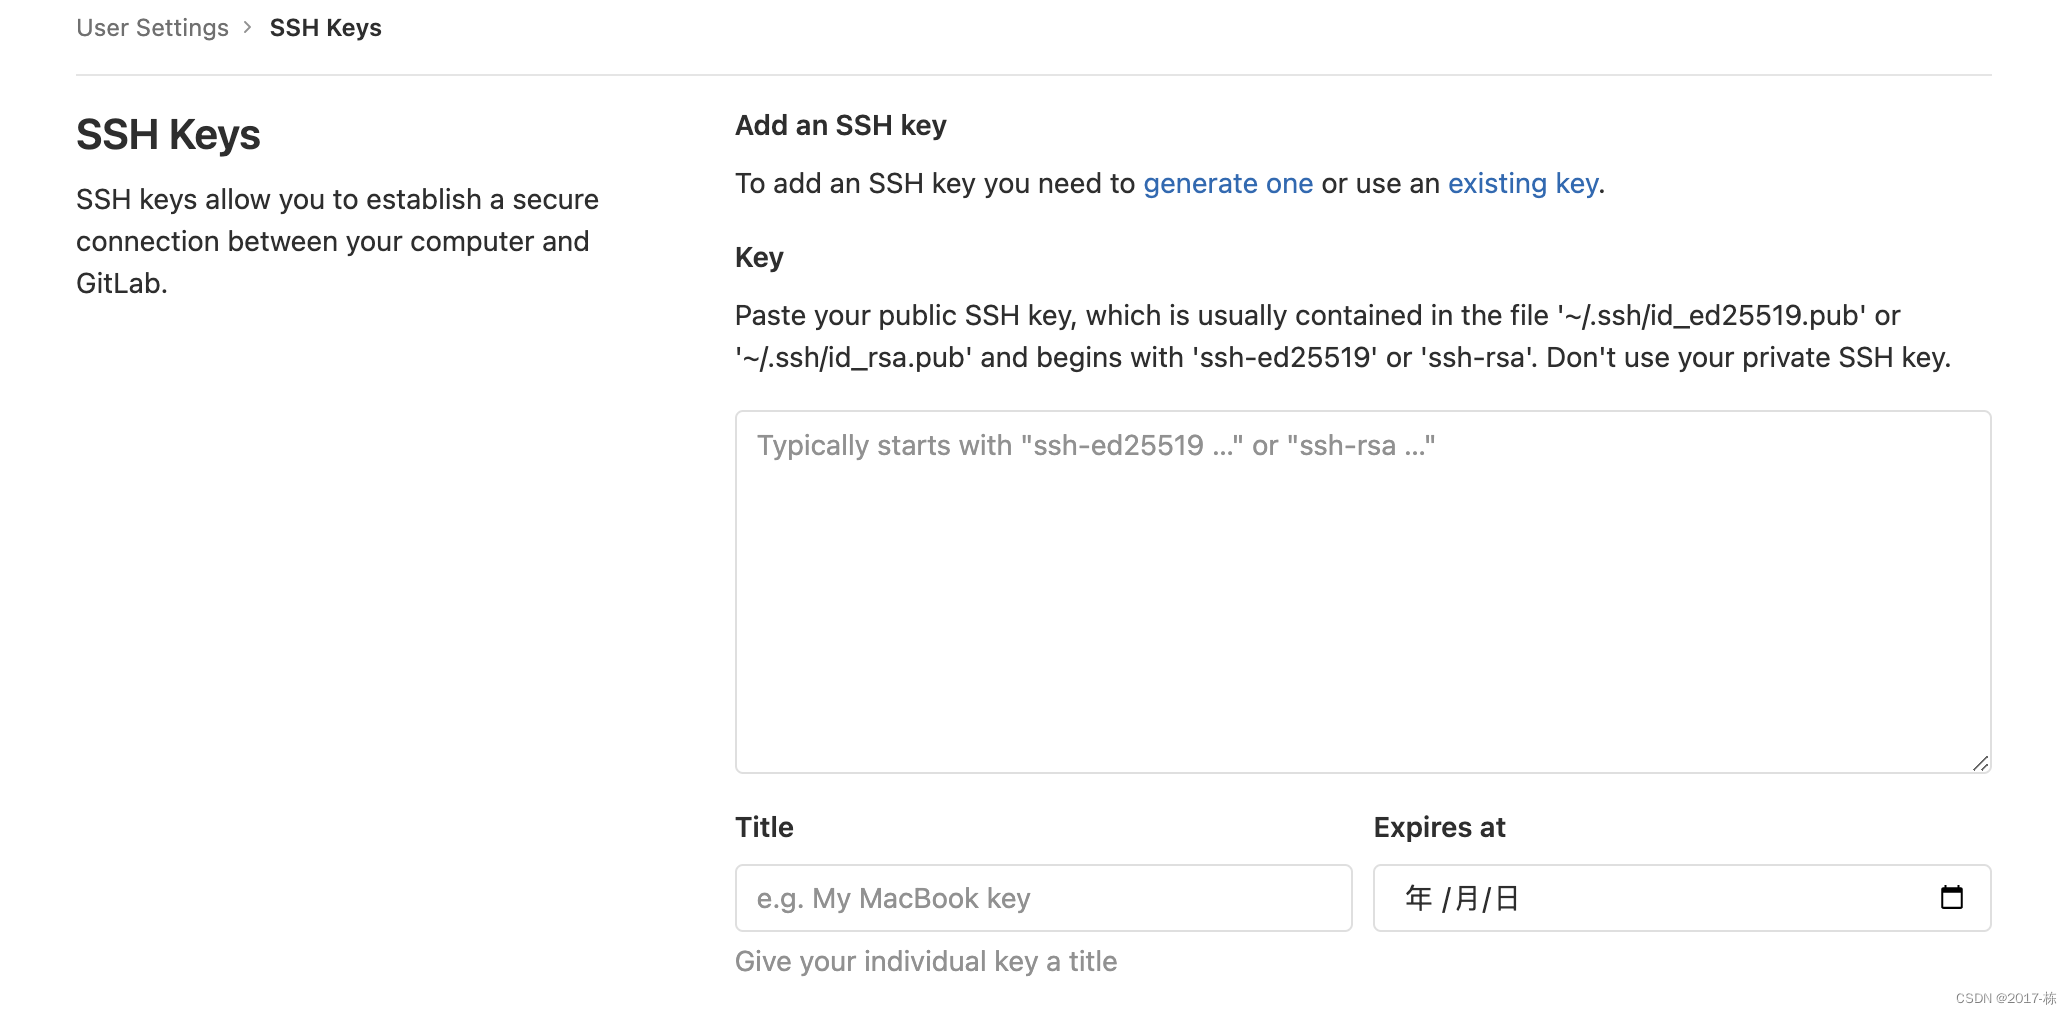Click the key title helper text
The height and width of the screenshot is (1014, 2072).
(x=925, y=961)
